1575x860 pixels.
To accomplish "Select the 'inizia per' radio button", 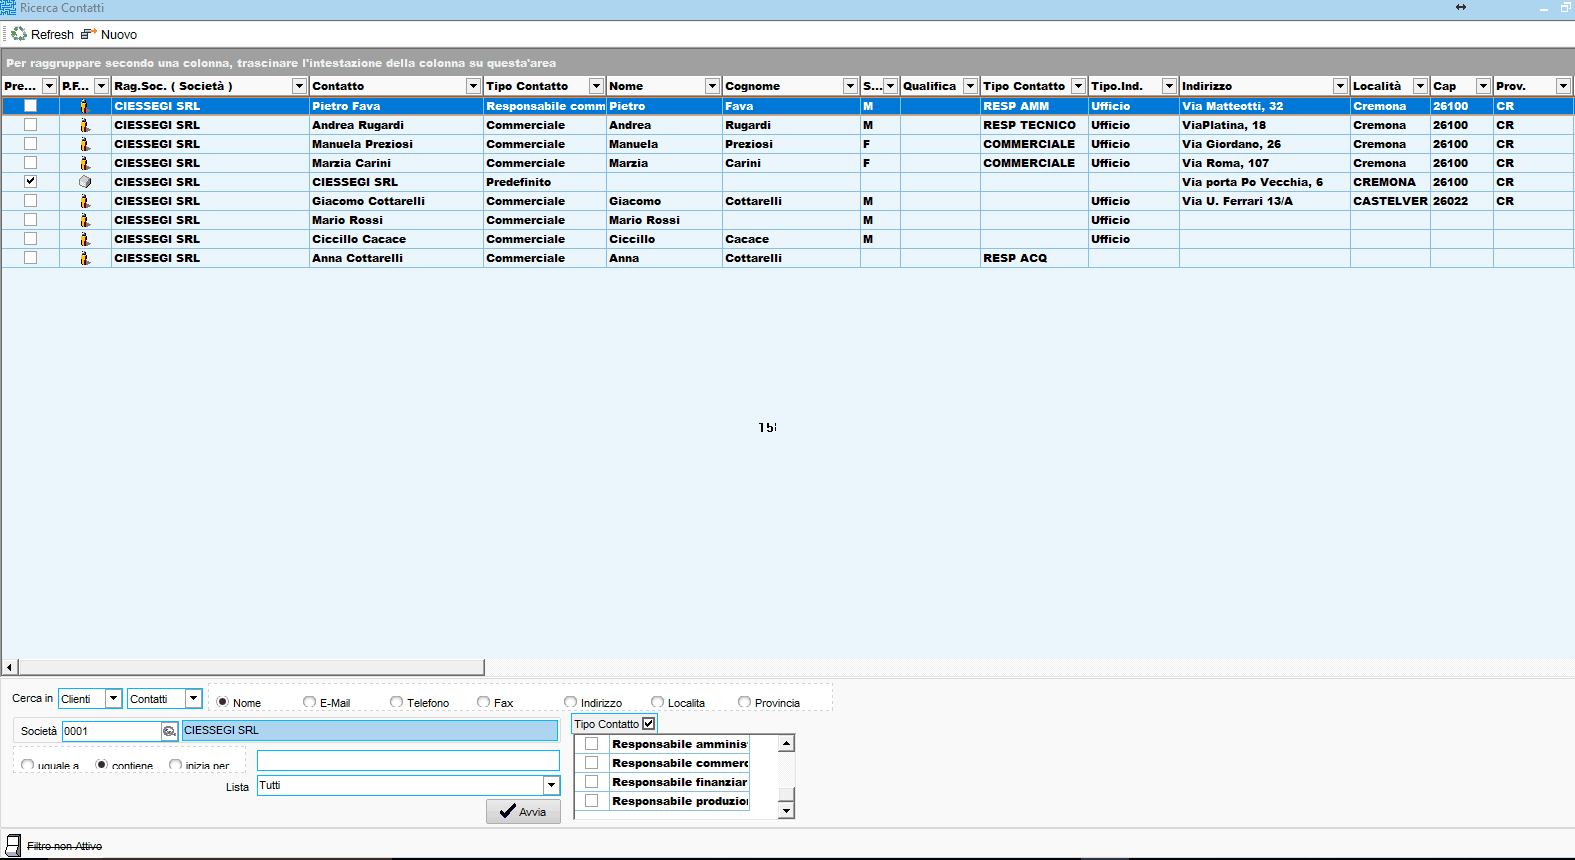I will (x=176, y=766).
